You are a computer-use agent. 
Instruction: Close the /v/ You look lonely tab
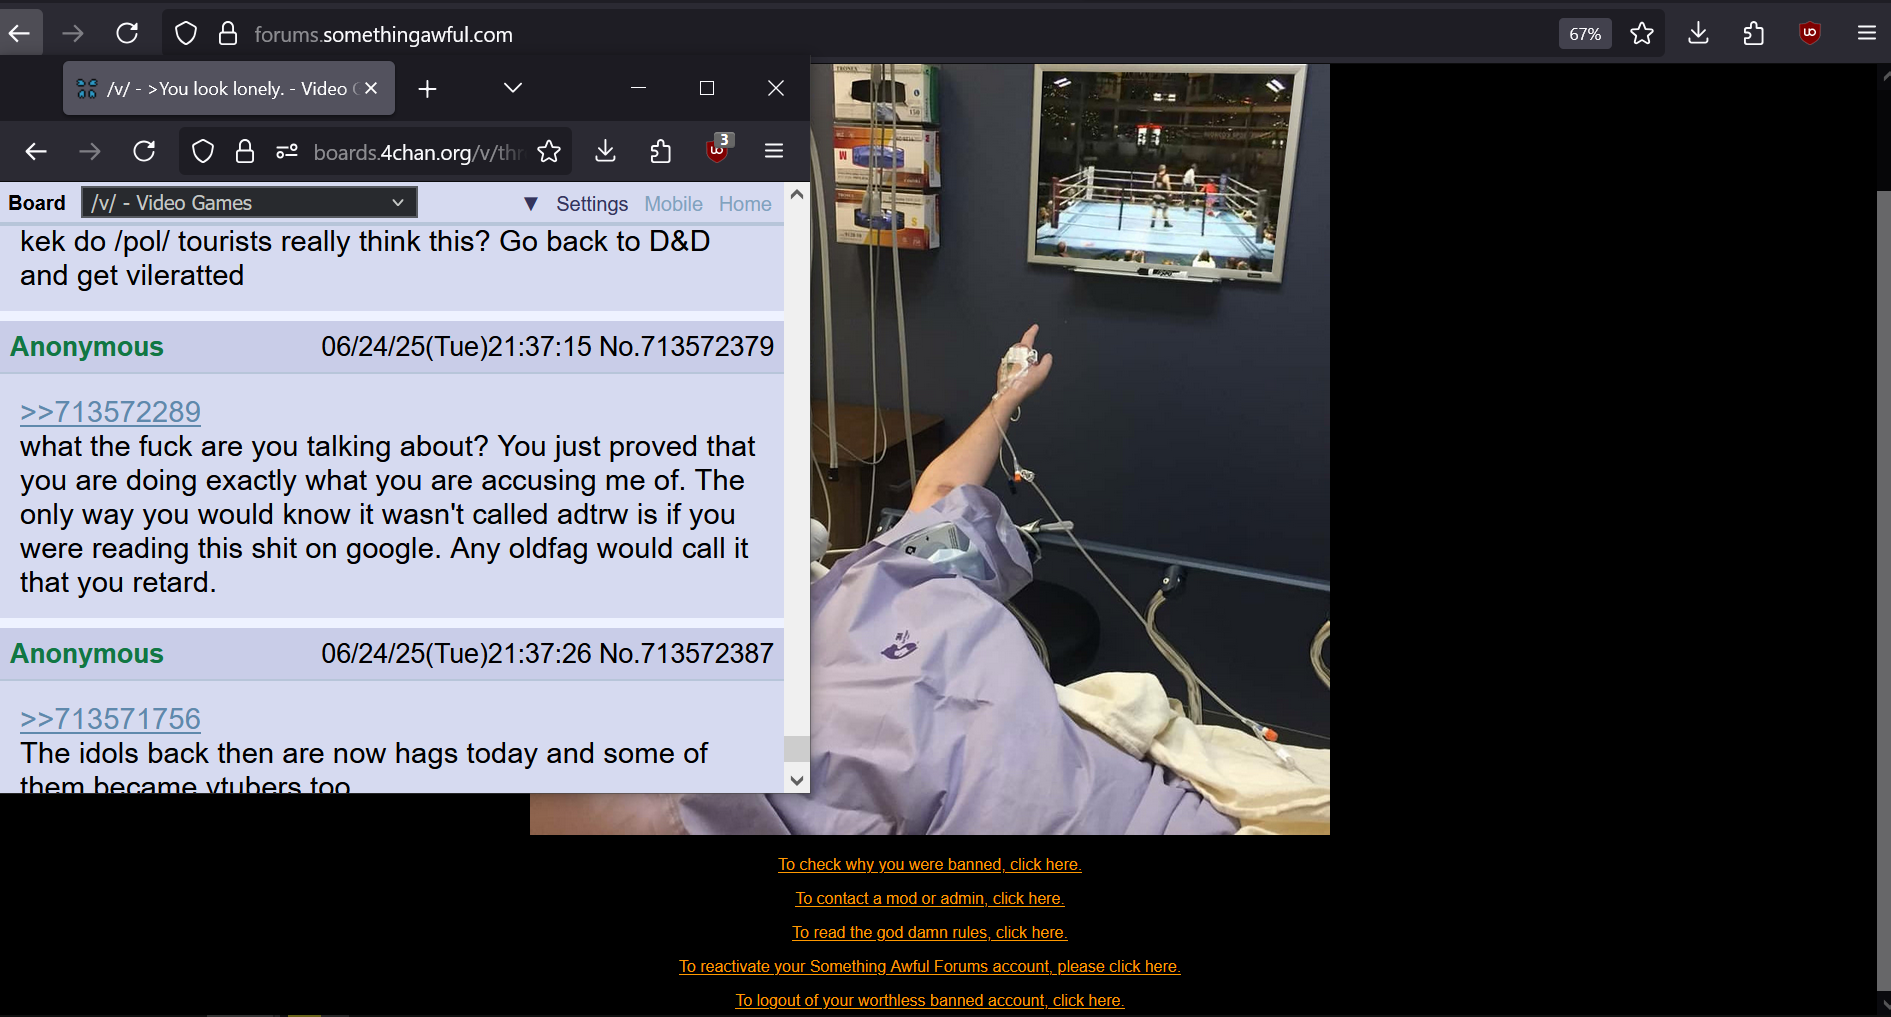371,88
